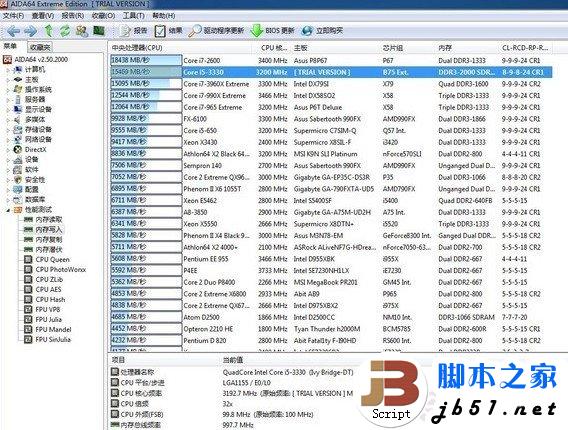Click BIOS 更新 with green down arrow
The image size is (568, 430).
(272, 31)
